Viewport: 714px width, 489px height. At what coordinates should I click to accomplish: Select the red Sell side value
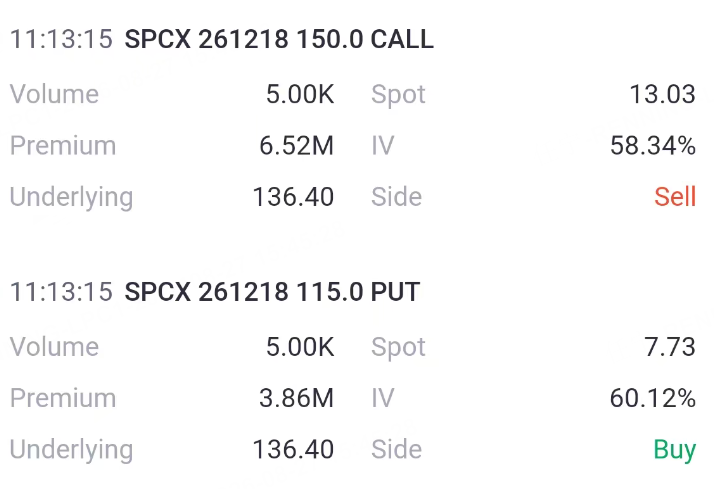click(675, 197)
